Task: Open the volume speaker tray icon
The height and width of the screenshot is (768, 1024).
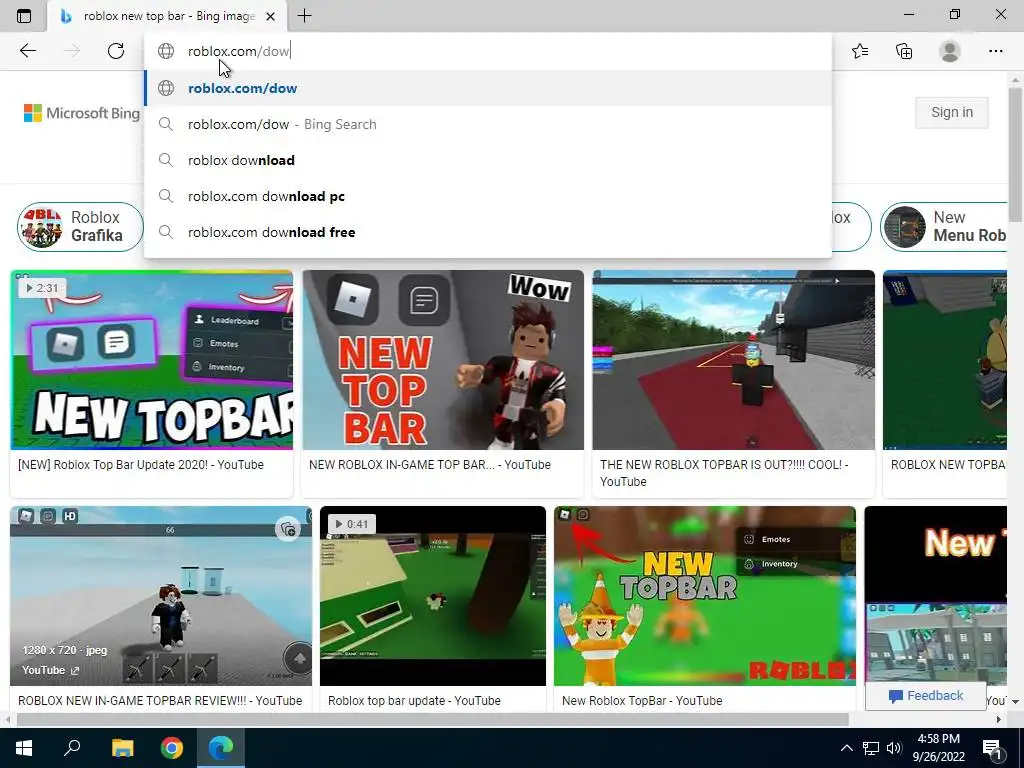Action: pos(894,748)
